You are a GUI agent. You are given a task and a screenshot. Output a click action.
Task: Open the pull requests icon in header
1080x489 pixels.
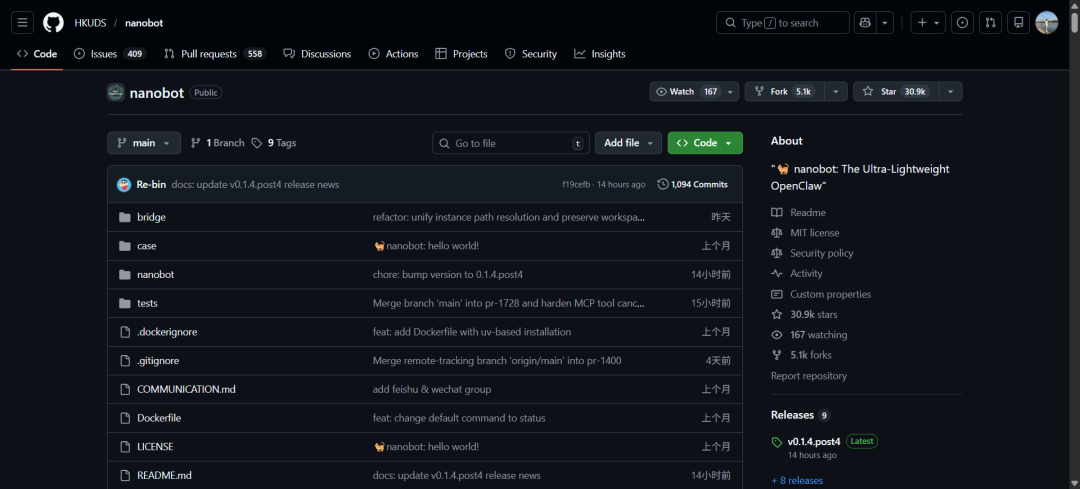[x=990, y=23]
